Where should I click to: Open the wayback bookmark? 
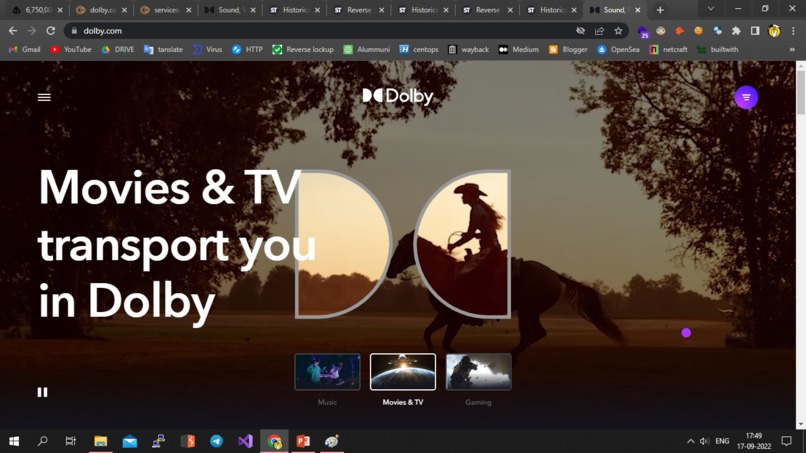point(468,49)
